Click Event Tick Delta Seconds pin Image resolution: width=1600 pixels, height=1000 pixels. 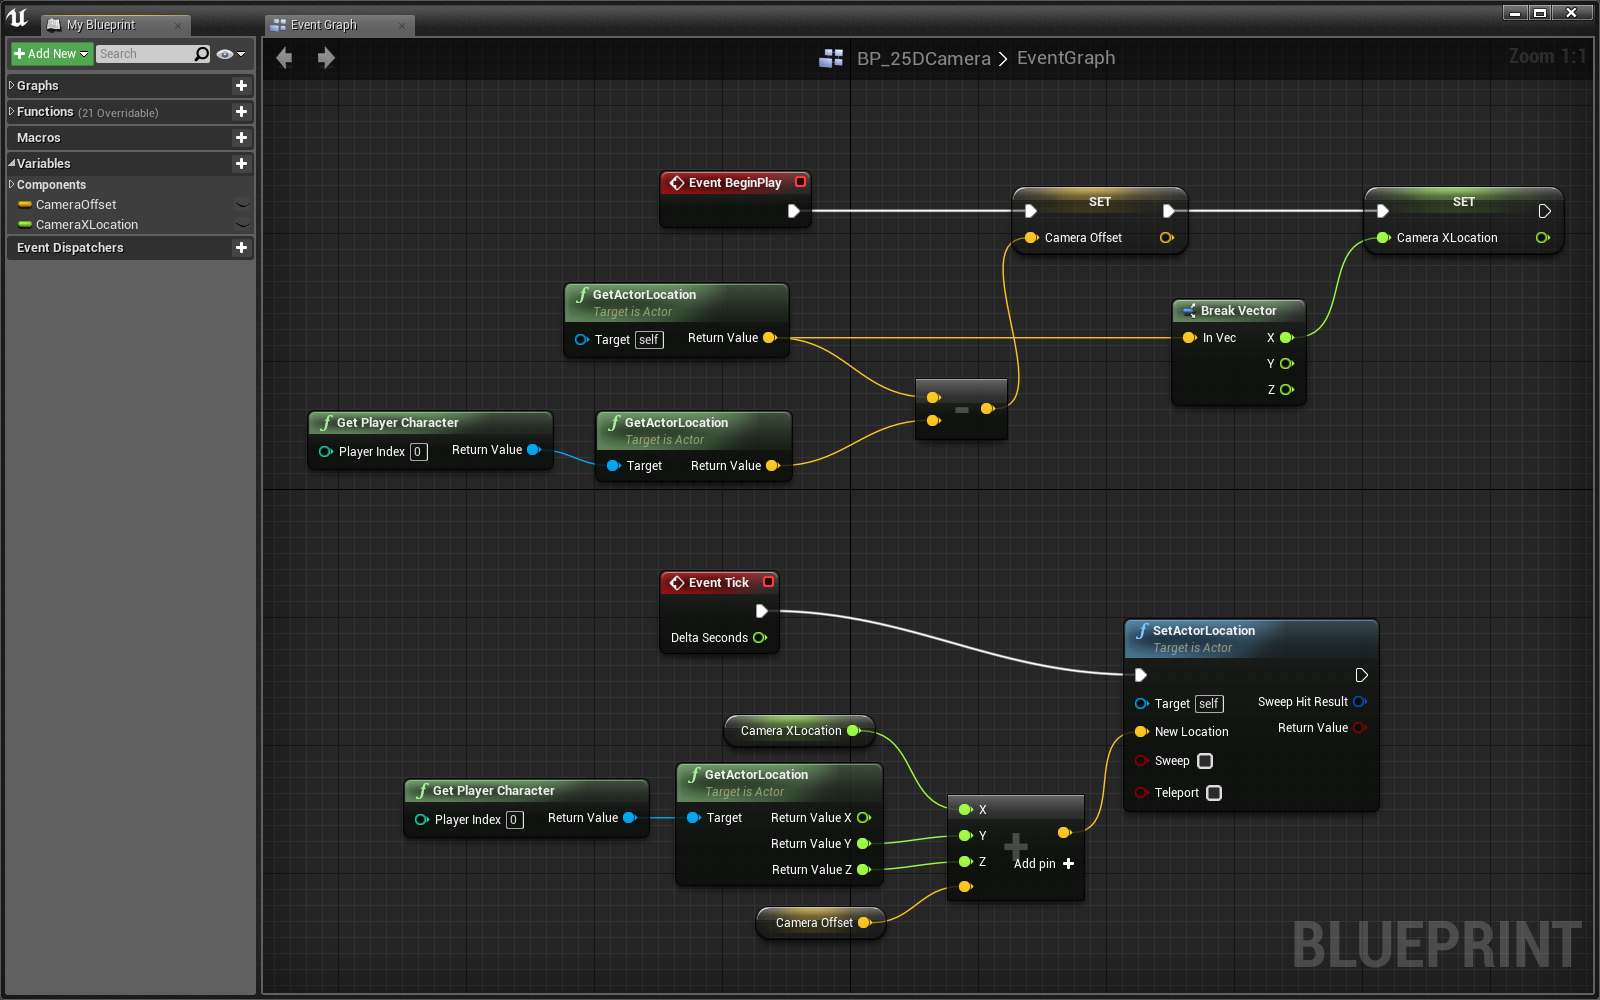click(760, 638)
